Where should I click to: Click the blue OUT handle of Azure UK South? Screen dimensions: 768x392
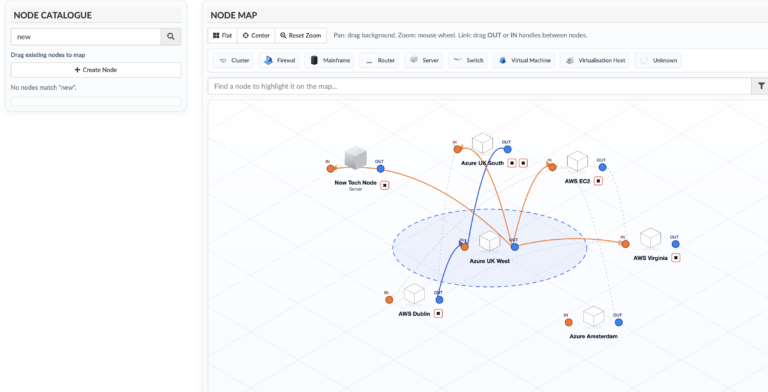pos(507,149)
